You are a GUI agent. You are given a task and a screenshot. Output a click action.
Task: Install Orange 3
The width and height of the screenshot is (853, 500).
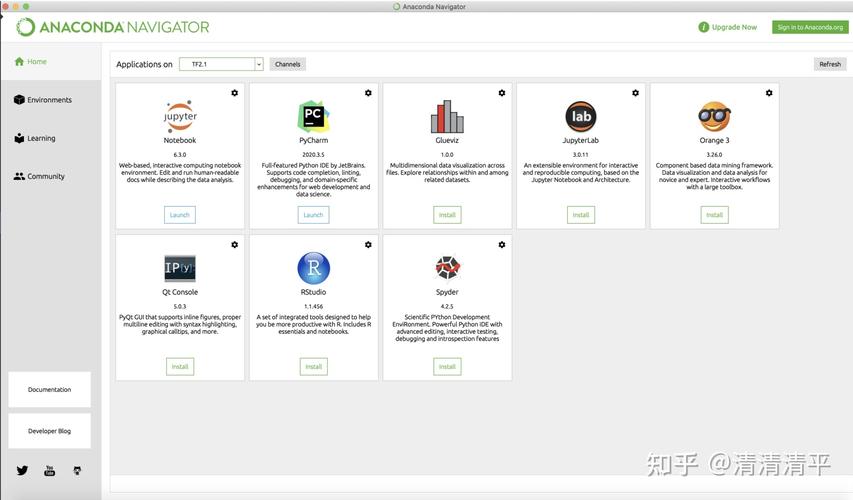714,215
